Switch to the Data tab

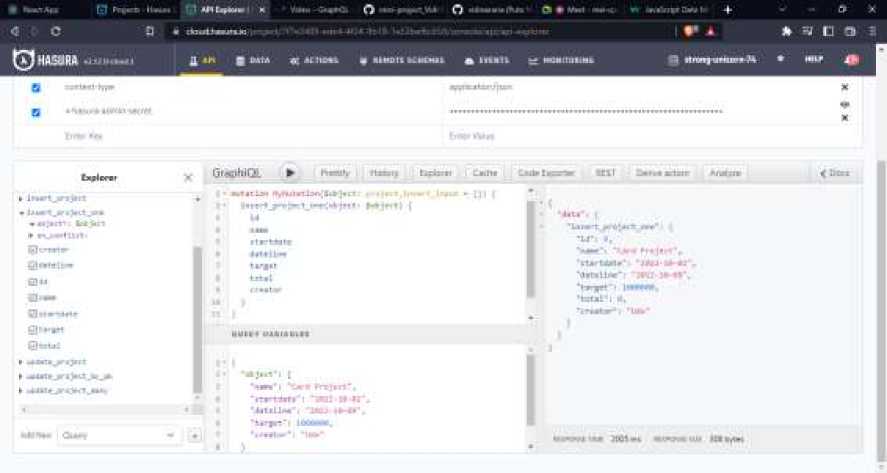(x=253, y=60)
